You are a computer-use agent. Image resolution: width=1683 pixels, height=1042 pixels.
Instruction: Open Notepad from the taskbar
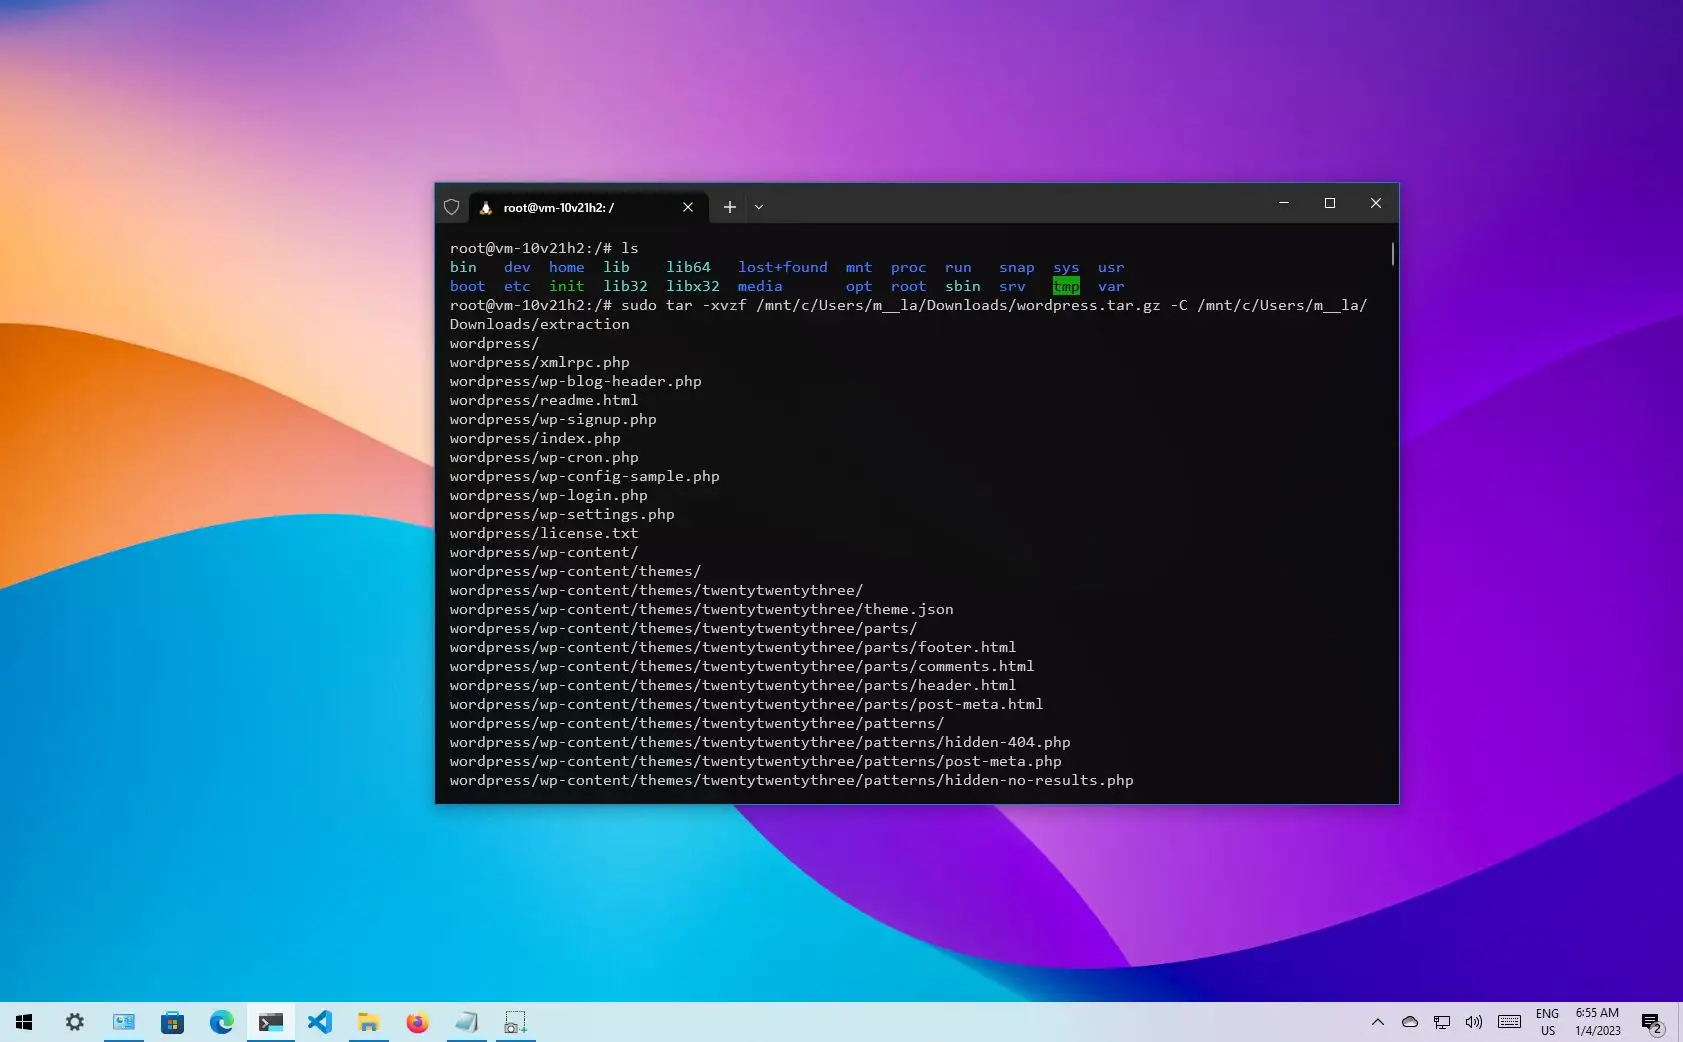pos(464,1022)
